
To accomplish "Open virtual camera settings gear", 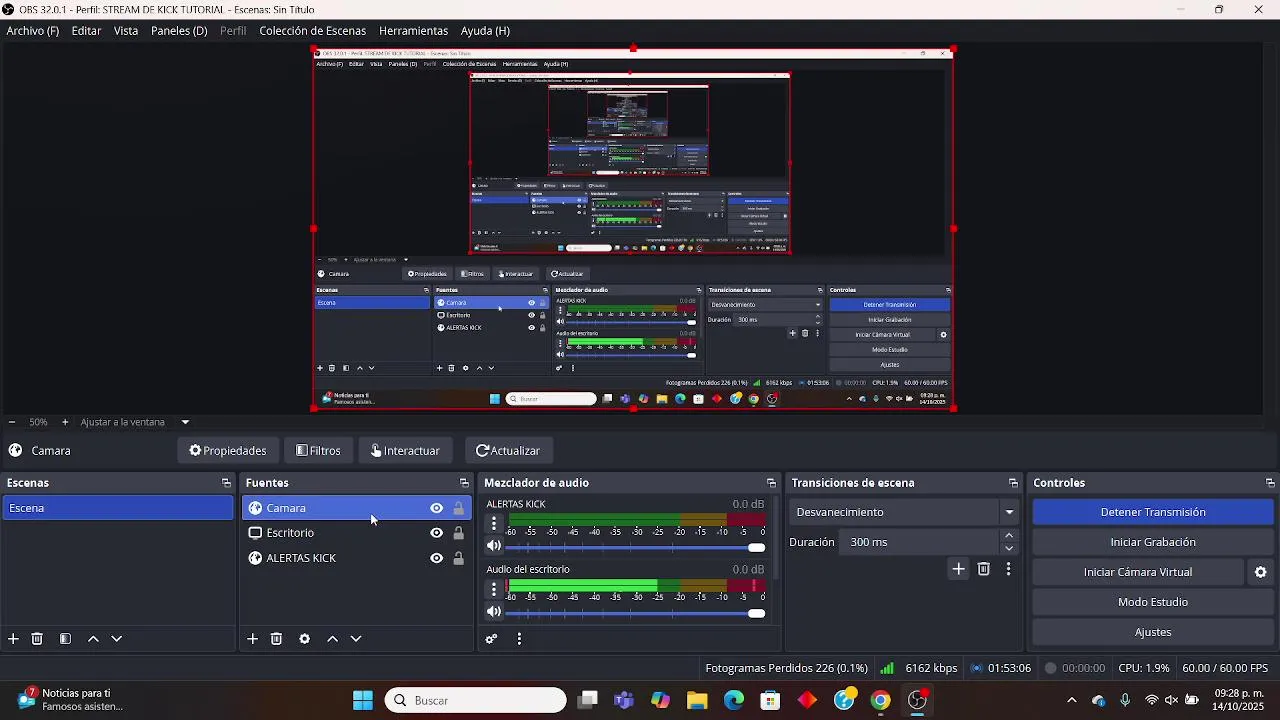I will pos(1261,572).
